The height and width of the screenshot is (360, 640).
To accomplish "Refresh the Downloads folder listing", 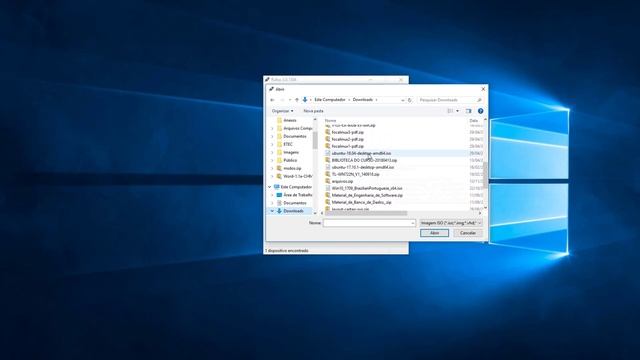I will coord(410,100).
